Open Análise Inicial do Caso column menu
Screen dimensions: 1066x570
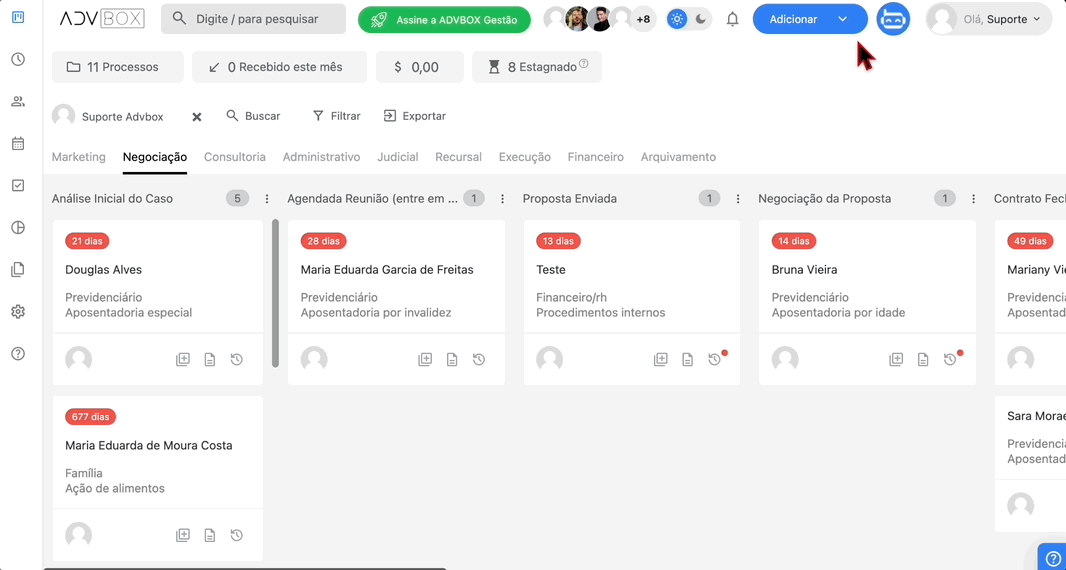(267, 199)
